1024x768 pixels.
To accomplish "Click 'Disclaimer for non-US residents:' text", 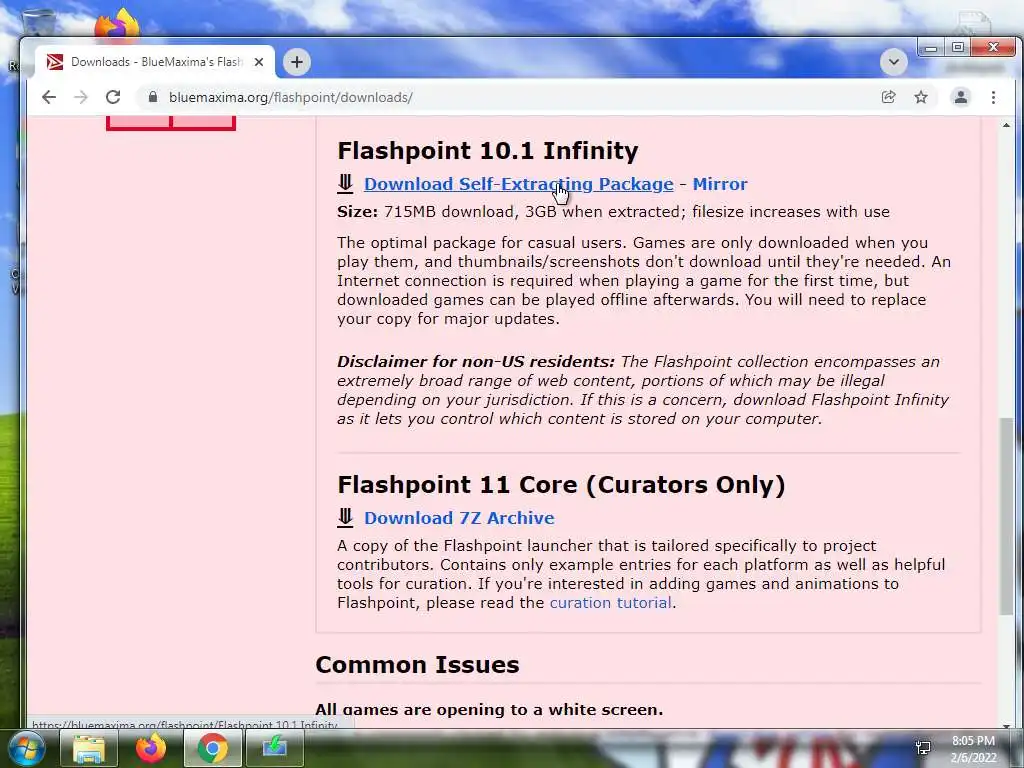I will click(x=476, y=362).
